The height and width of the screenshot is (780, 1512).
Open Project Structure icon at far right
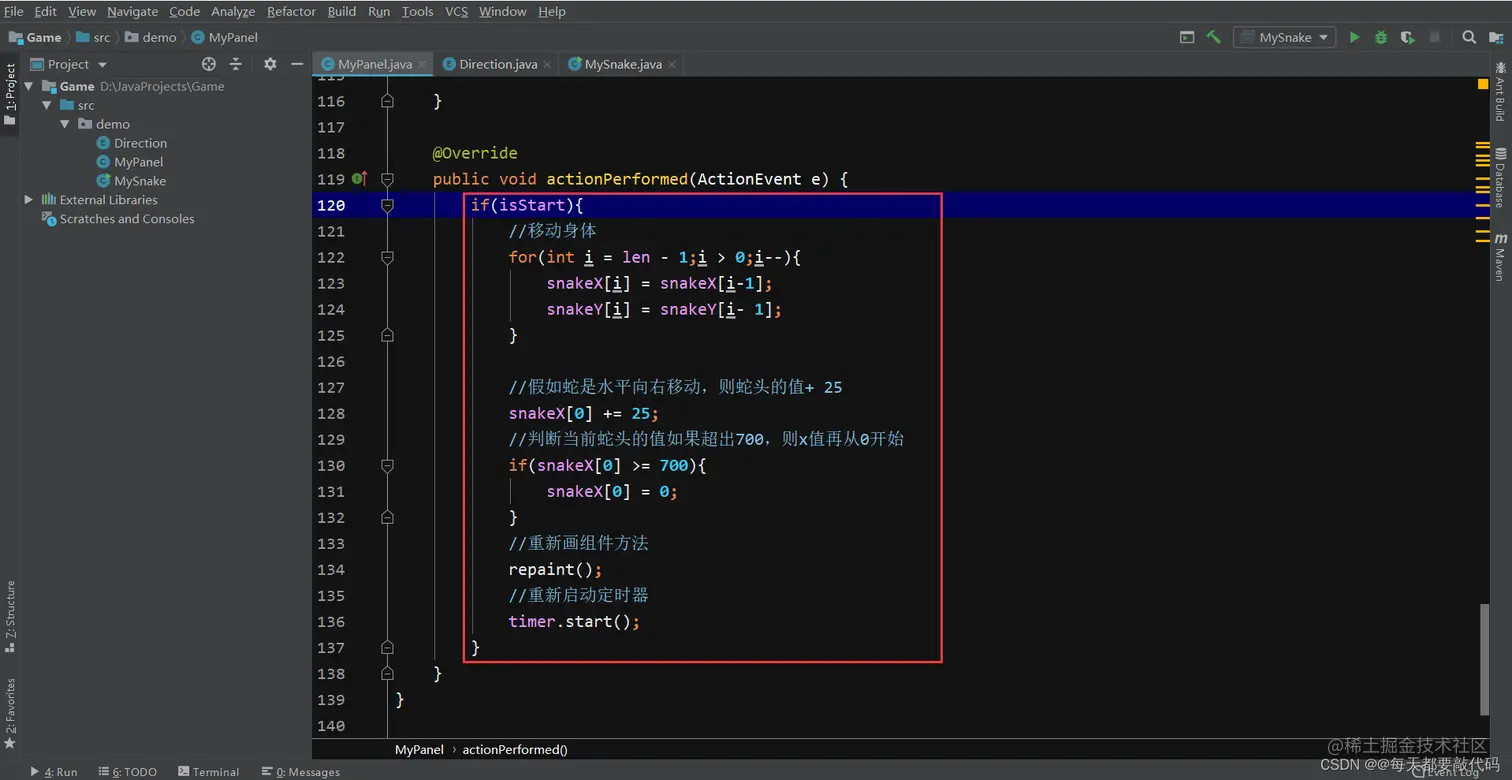[1496, 37]
